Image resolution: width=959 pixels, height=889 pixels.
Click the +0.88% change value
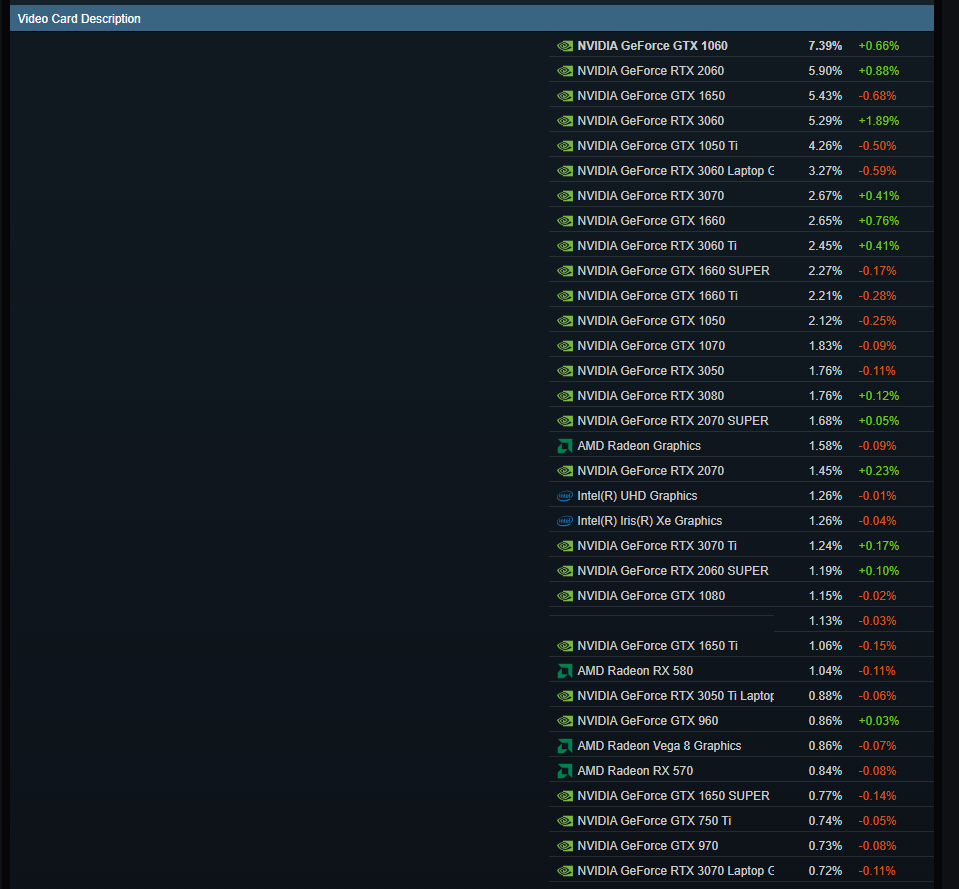coord(878,71)
